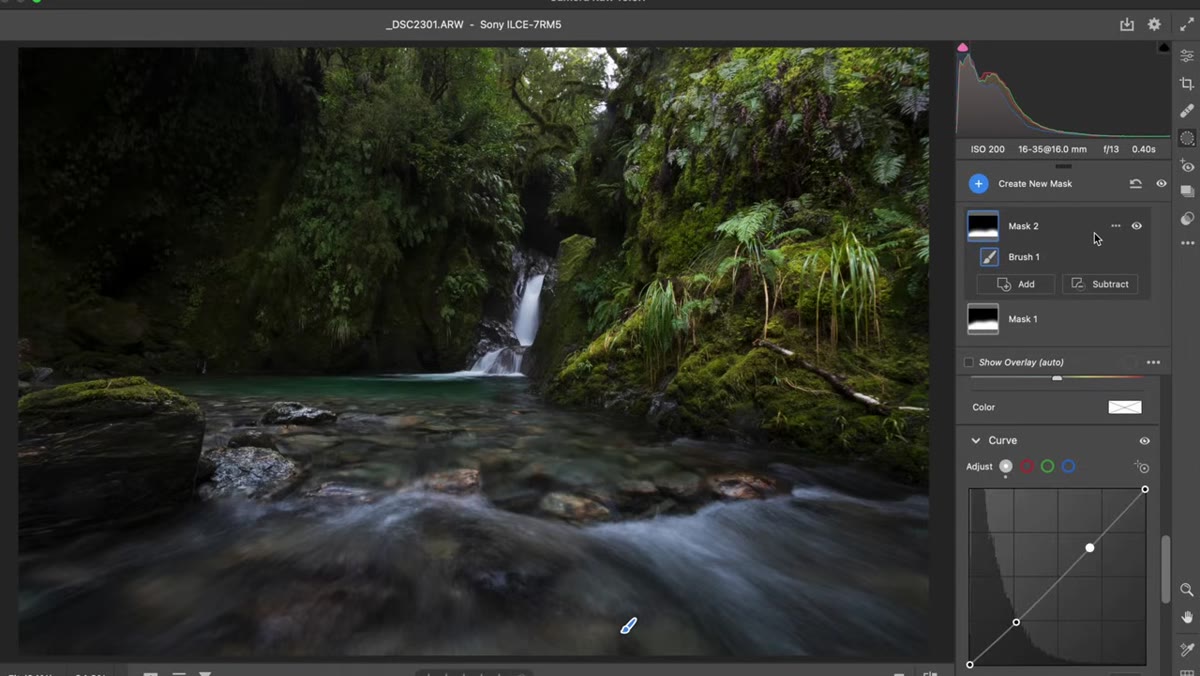The height and width of the screenshot is (676, 1200).
Task: Select the Mask 2 thumbnail
Action: (x=983, y=226)
